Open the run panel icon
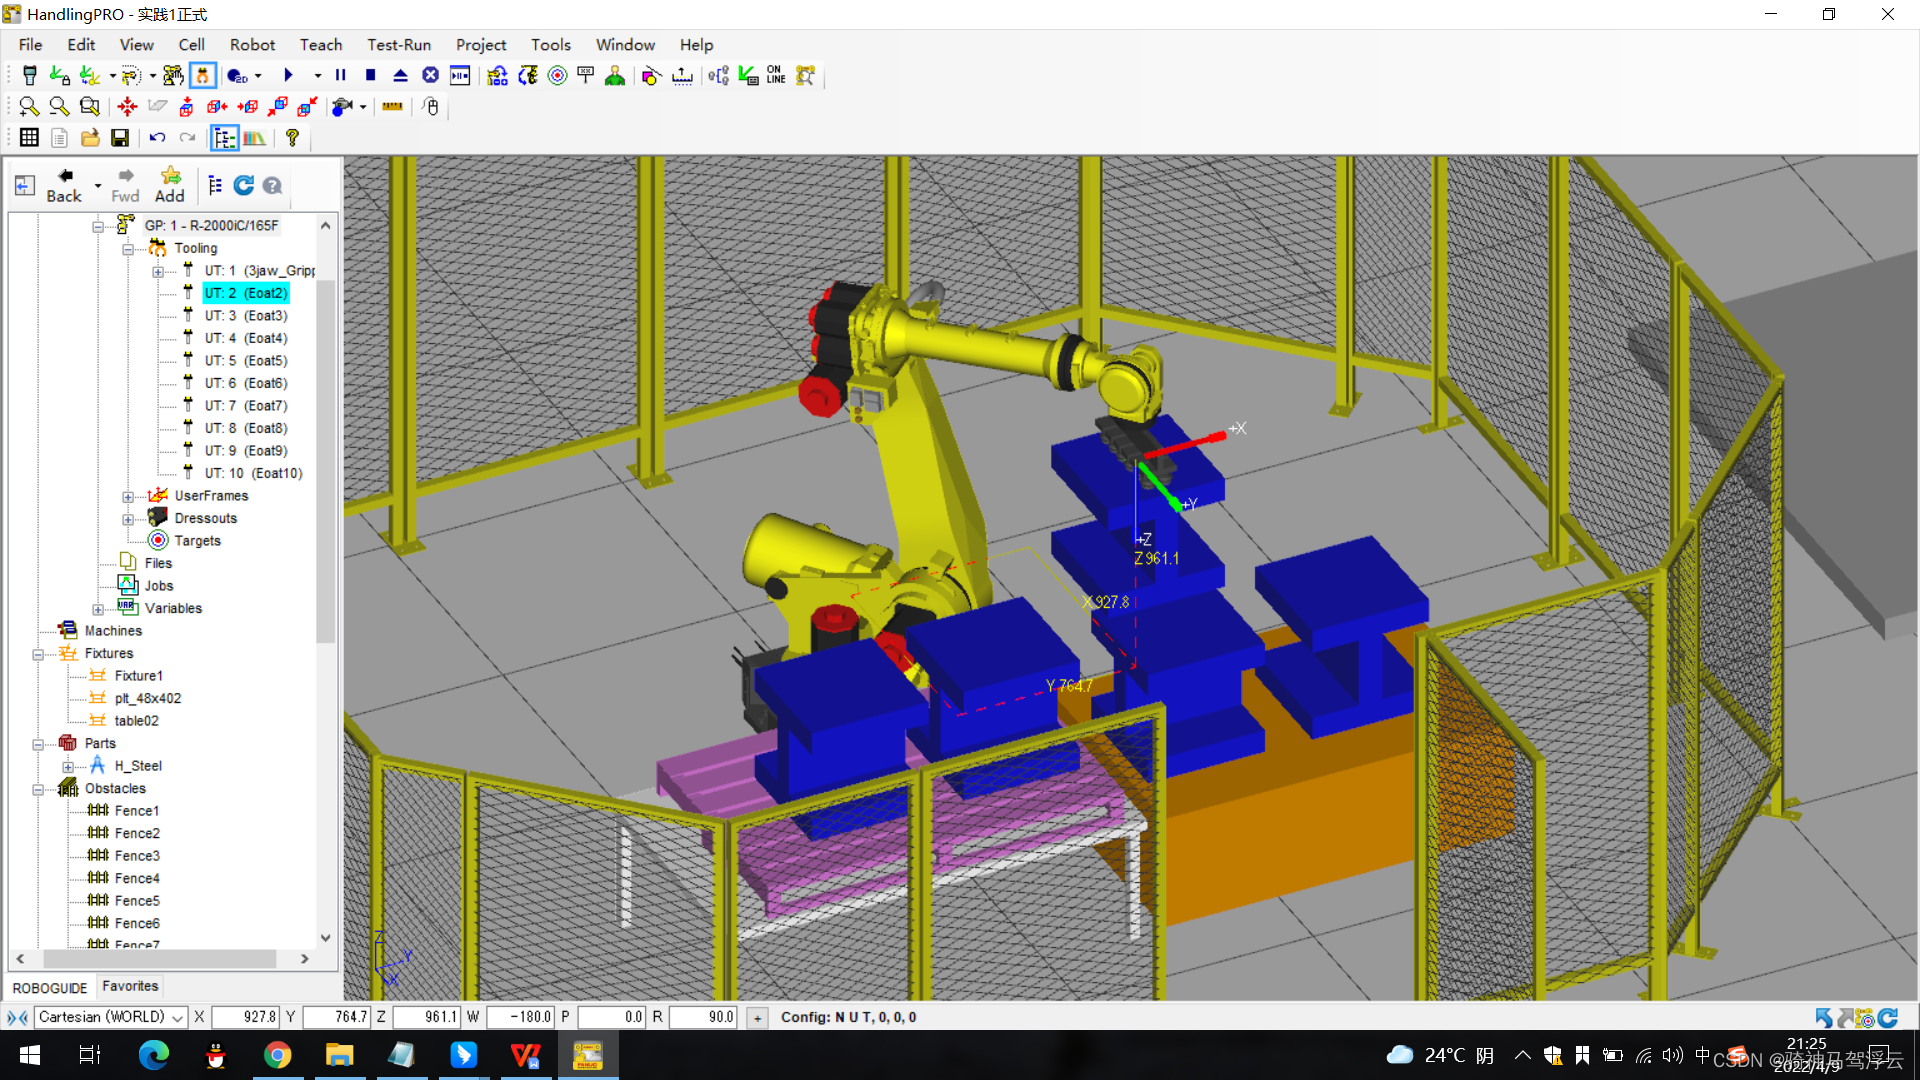The width and height of the screenshot is (1920, 1080). coord(460,76)
